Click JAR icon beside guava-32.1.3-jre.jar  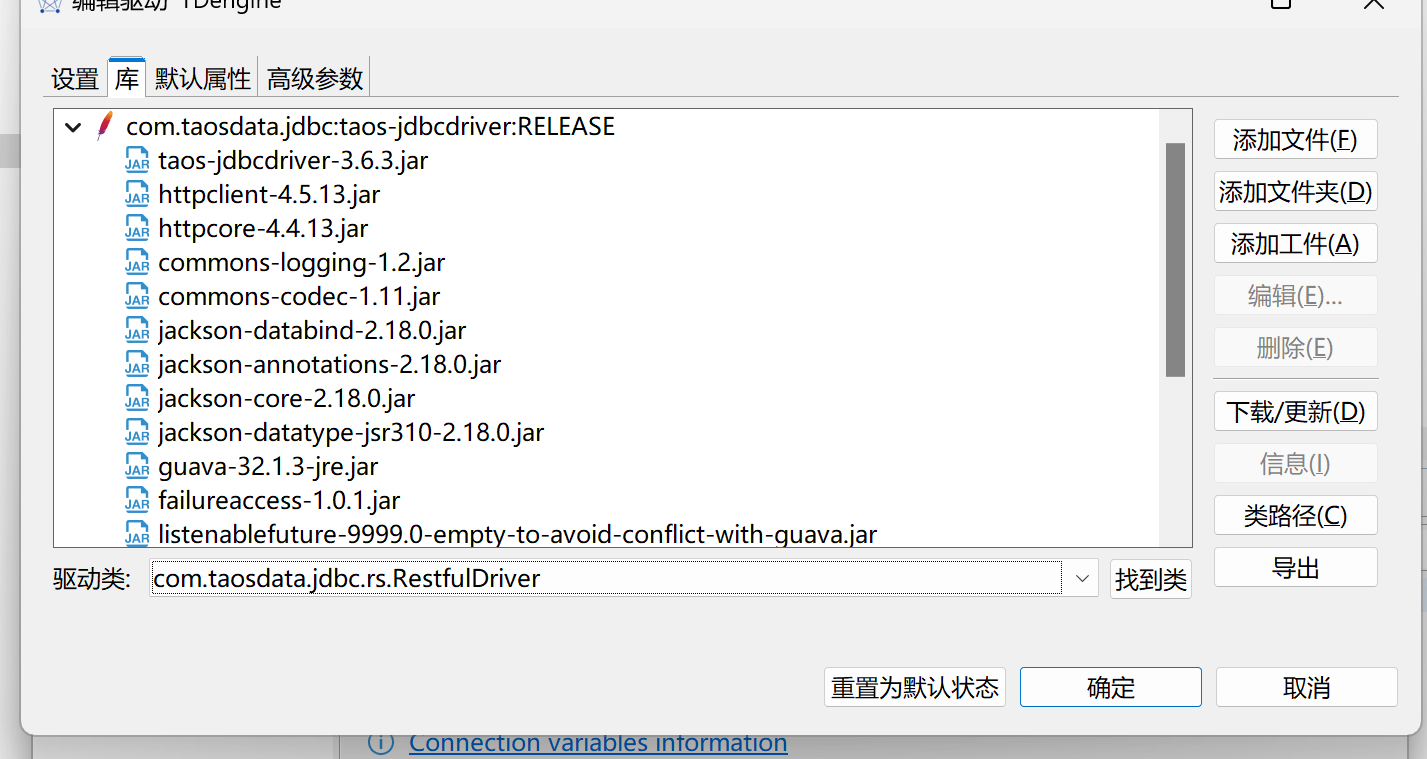(137, 466)
